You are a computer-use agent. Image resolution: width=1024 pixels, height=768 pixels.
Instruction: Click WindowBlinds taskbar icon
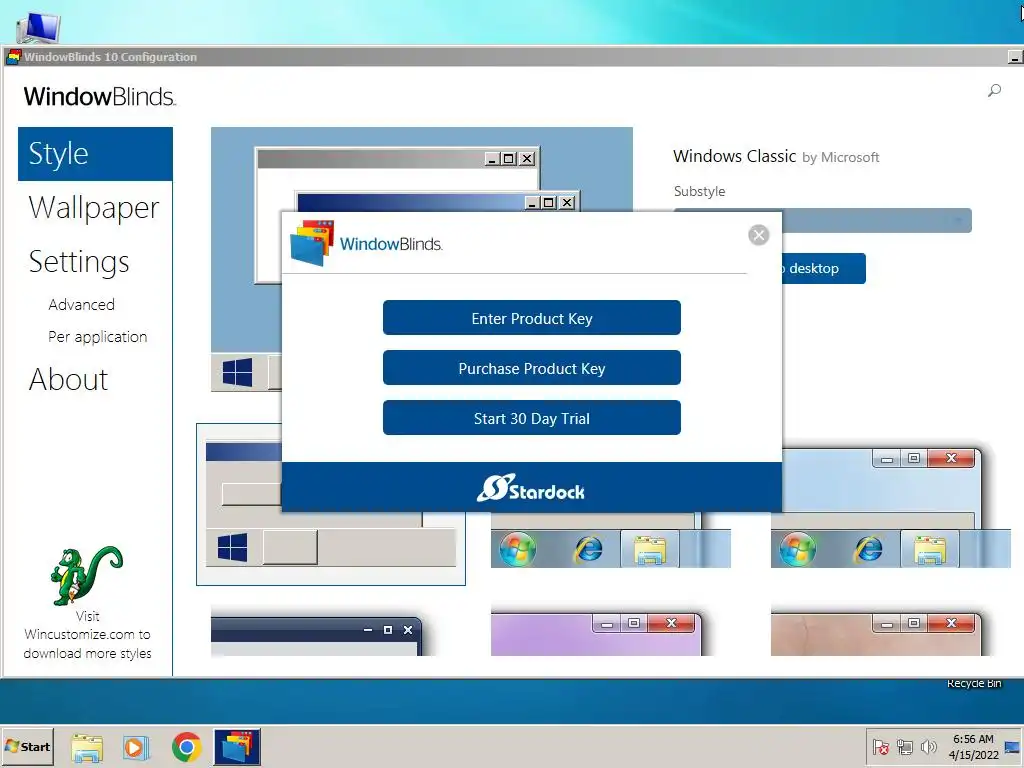tap(237, 747)
